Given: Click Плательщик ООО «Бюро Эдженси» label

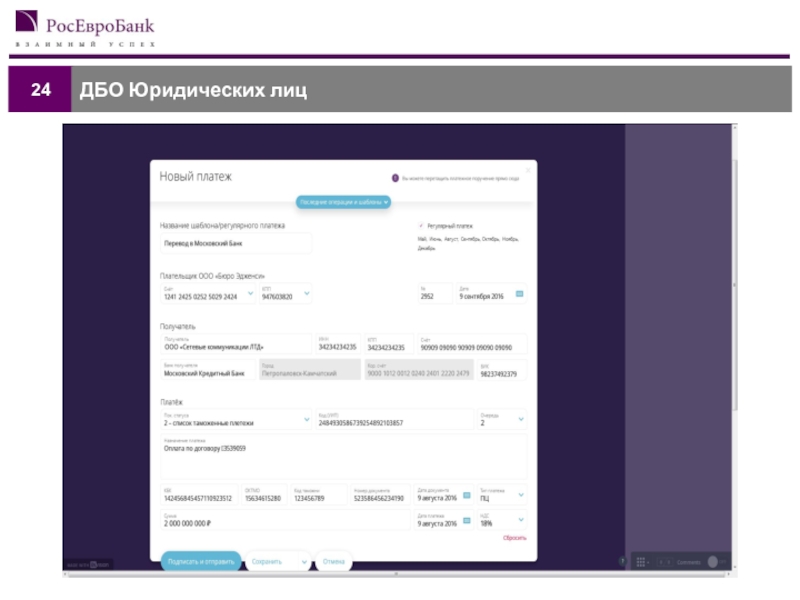Looking at the screenshot, I should pyautogui.click(x=212, y=276).
